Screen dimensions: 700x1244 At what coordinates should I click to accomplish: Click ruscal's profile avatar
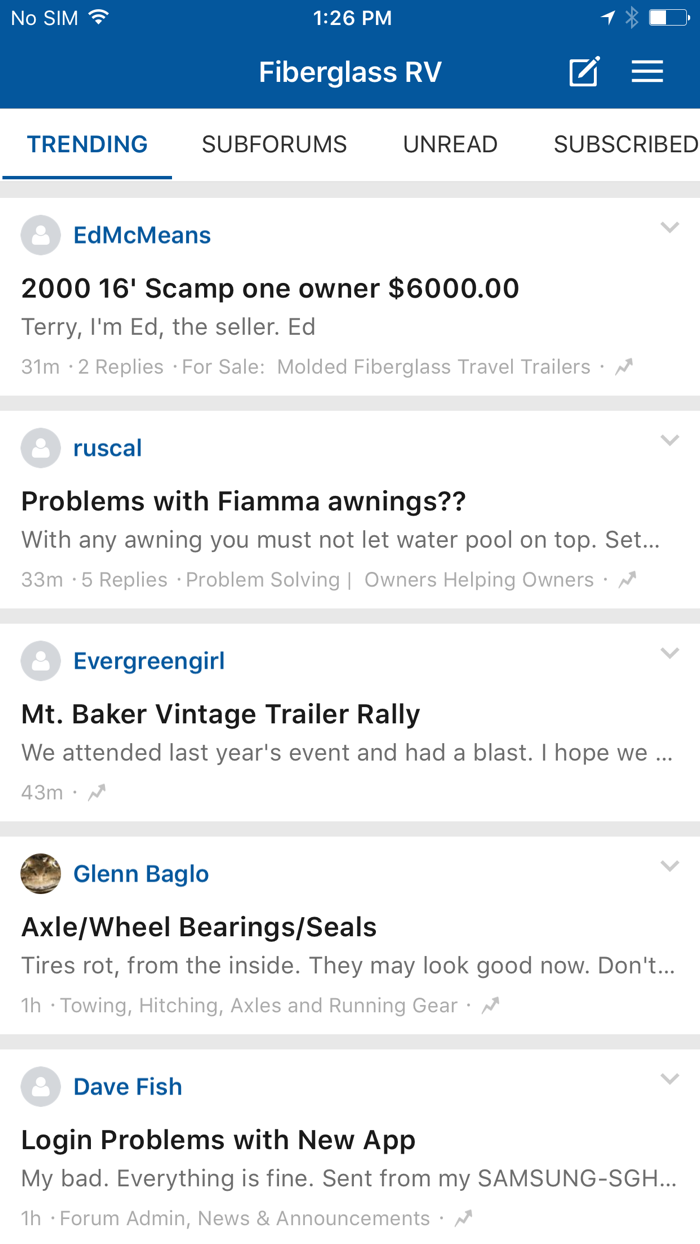pos(40,448)
